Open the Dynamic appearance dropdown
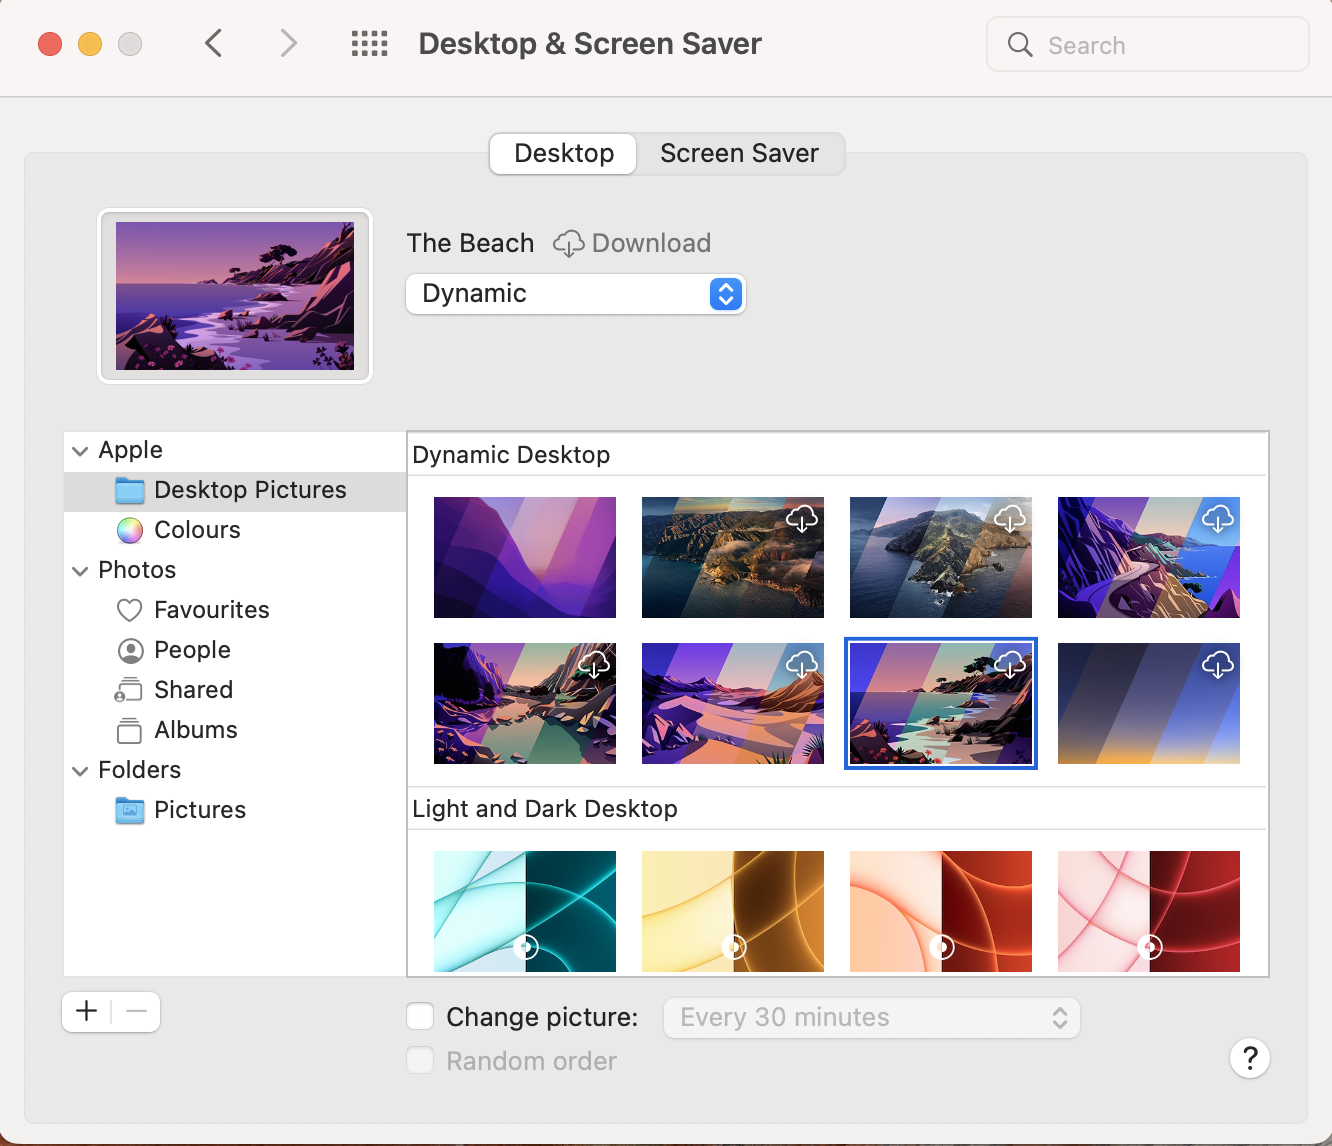Screen dimensions: 1332x1146 coord(575,294)
